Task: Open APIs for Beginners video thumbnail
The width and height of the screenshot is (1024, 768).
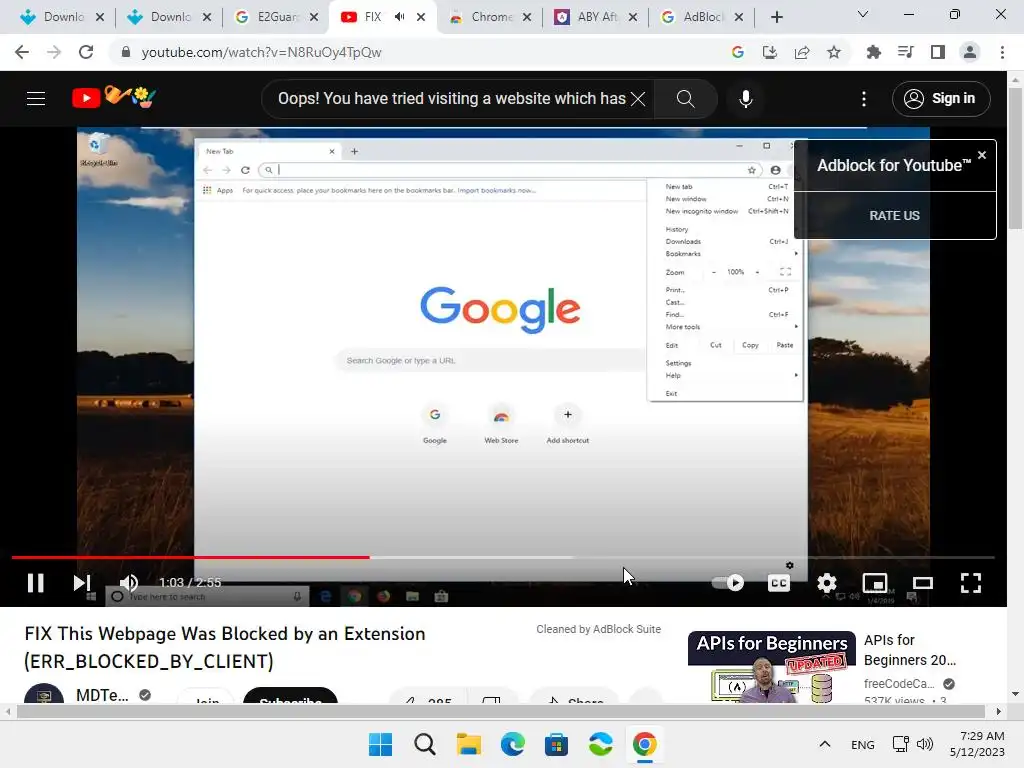Action: point(771,667)
